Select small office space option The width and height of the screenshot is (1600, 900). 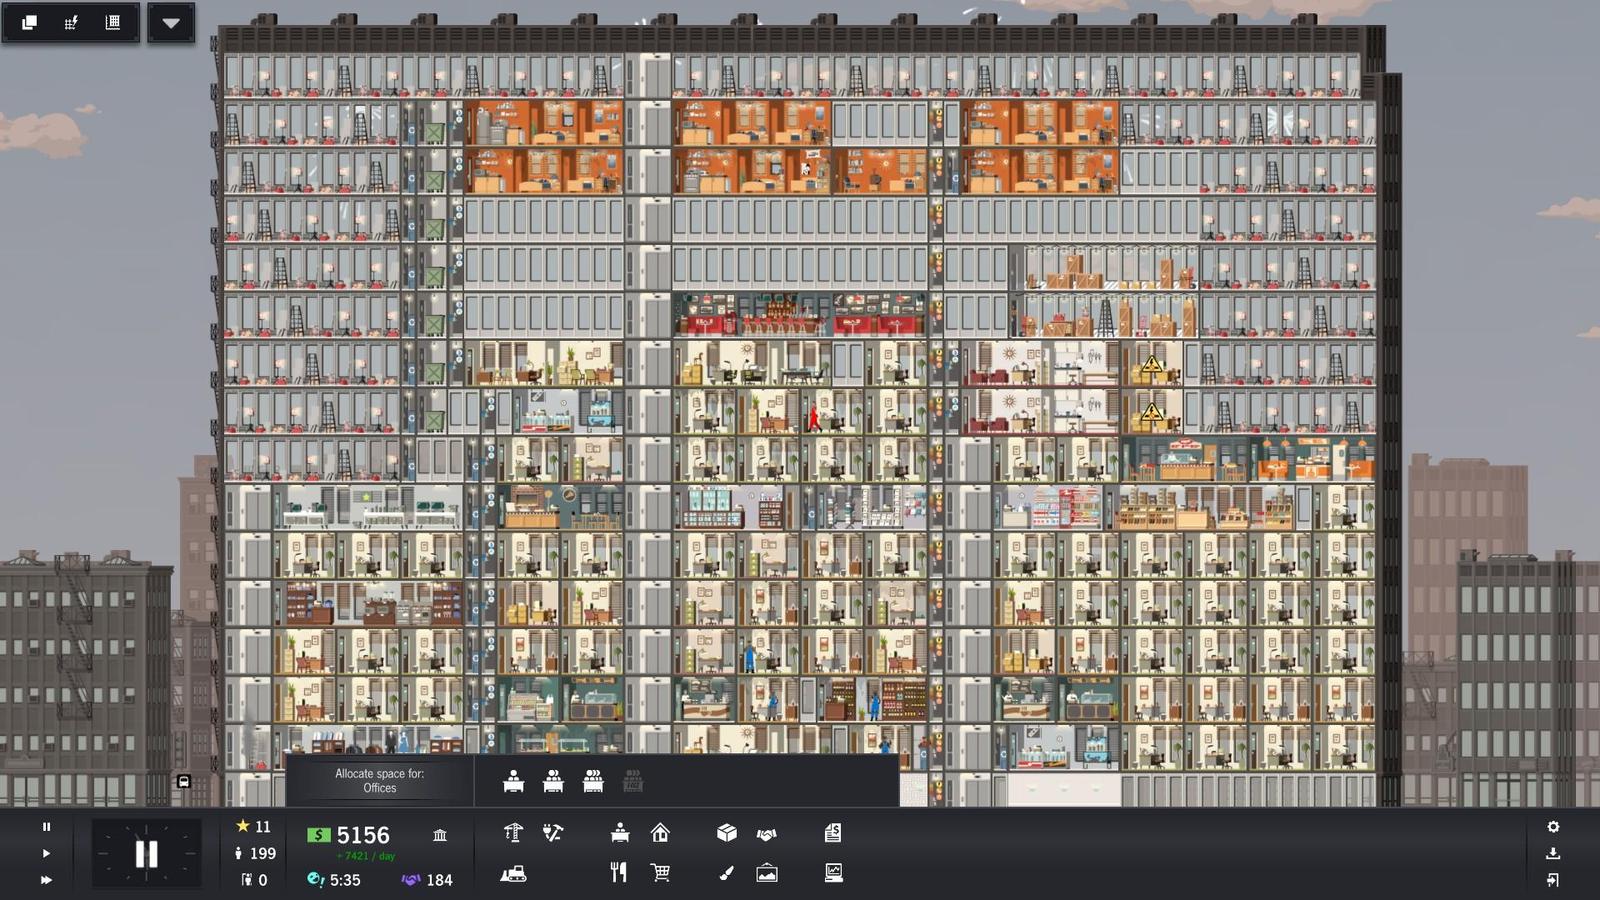(x=514, y=781)
